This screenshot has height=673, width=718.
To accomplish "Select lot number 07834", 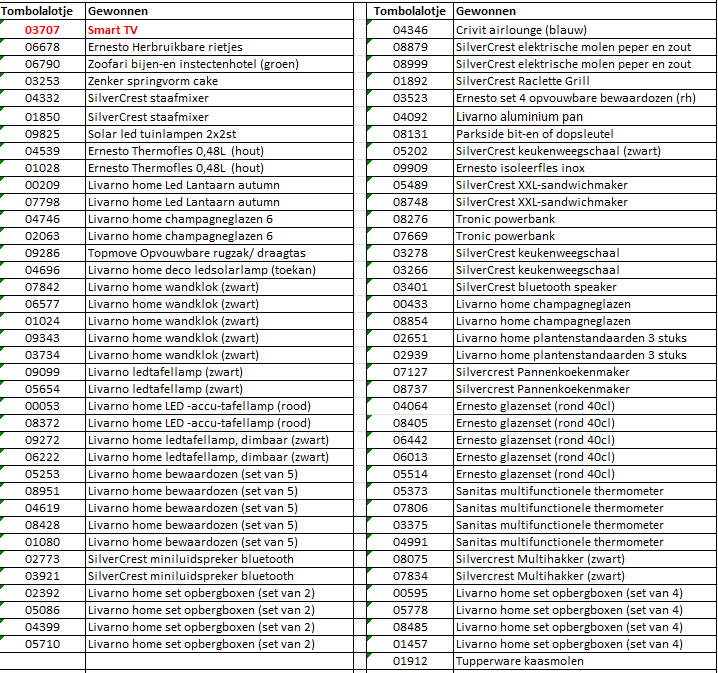I will tap(410, 576).
